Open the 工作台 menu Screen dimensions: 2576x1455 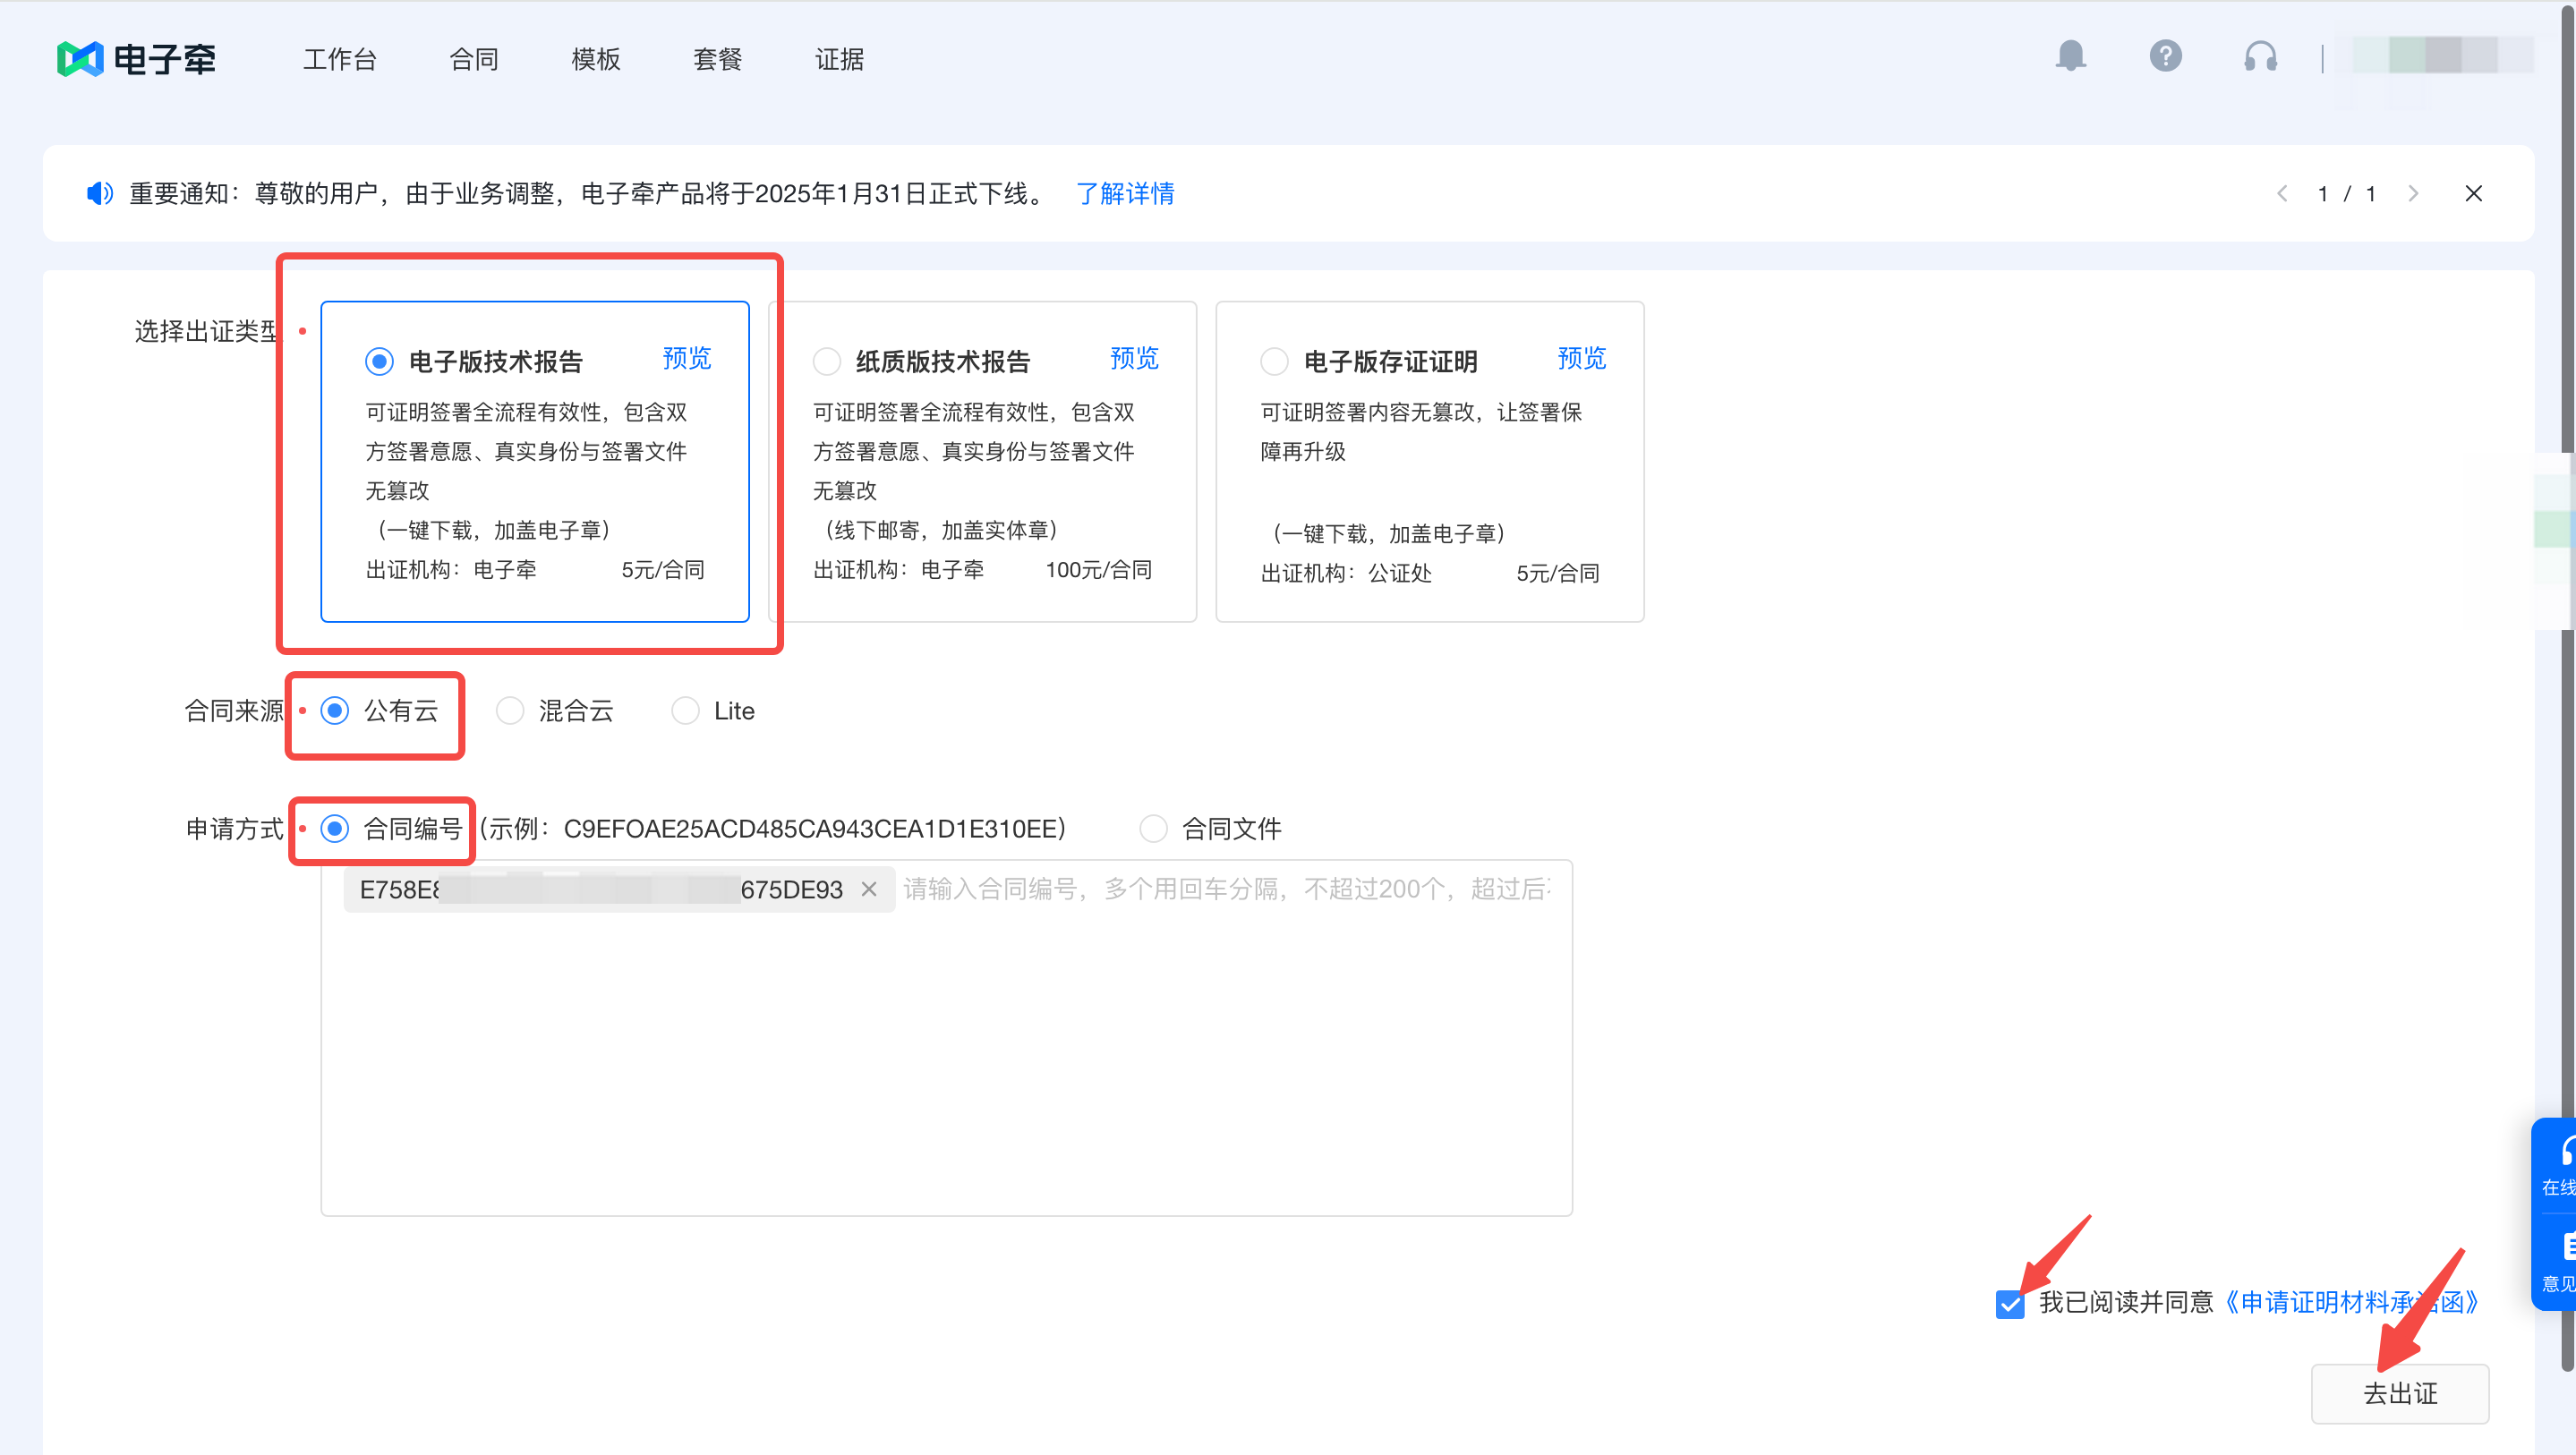[x=340, y=59]
